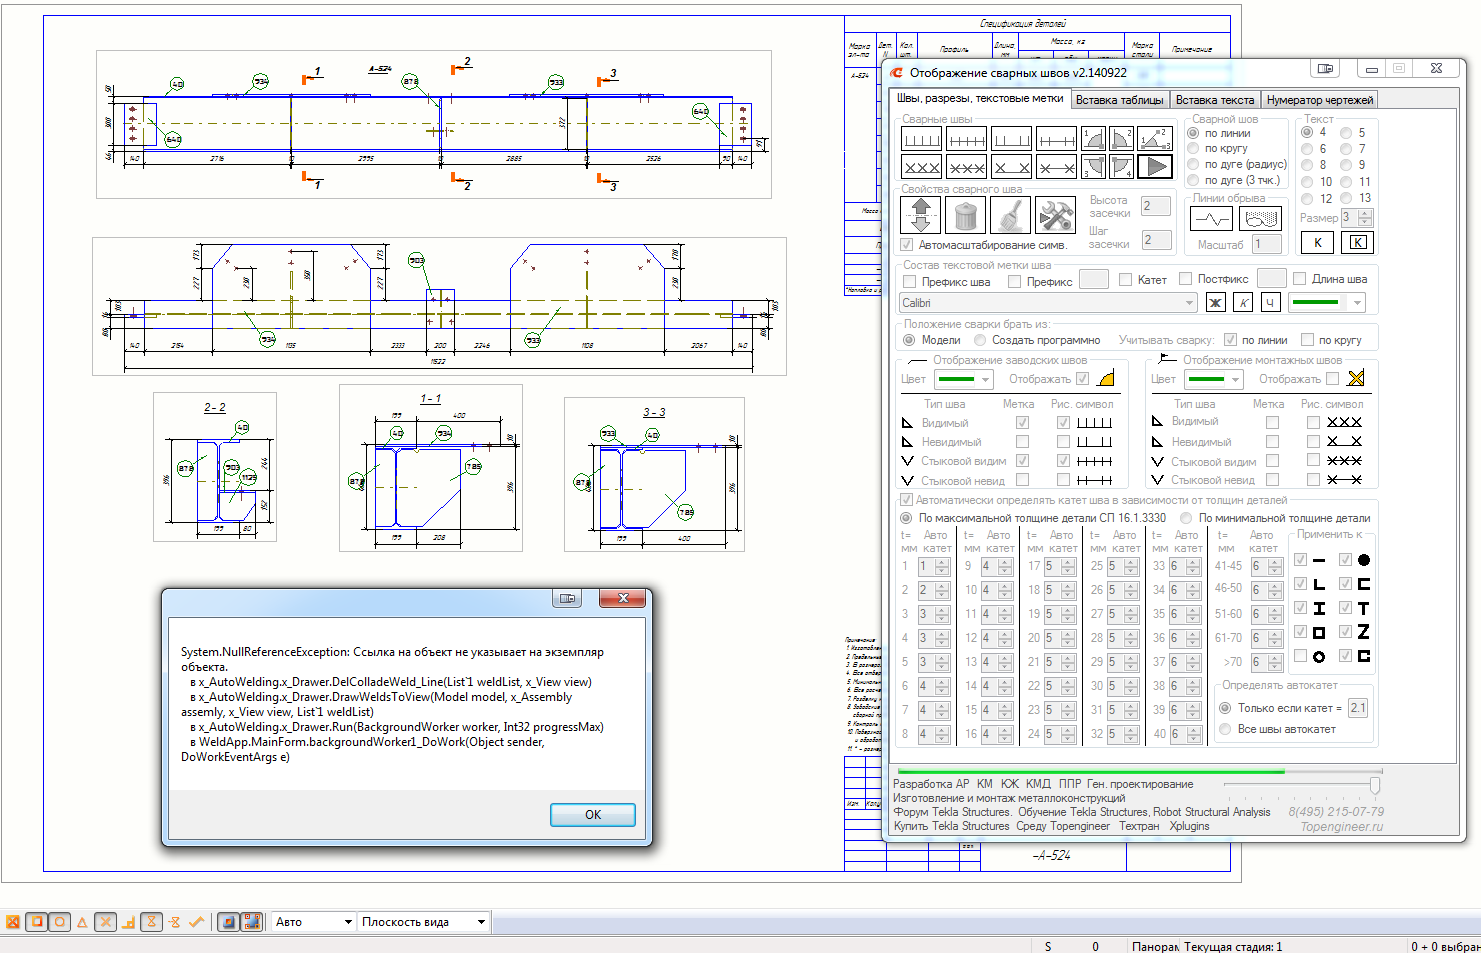Screen dimensions: 1481x953
Task: Check the Длина шва checkbox
Action: (x=1300, y=279)
